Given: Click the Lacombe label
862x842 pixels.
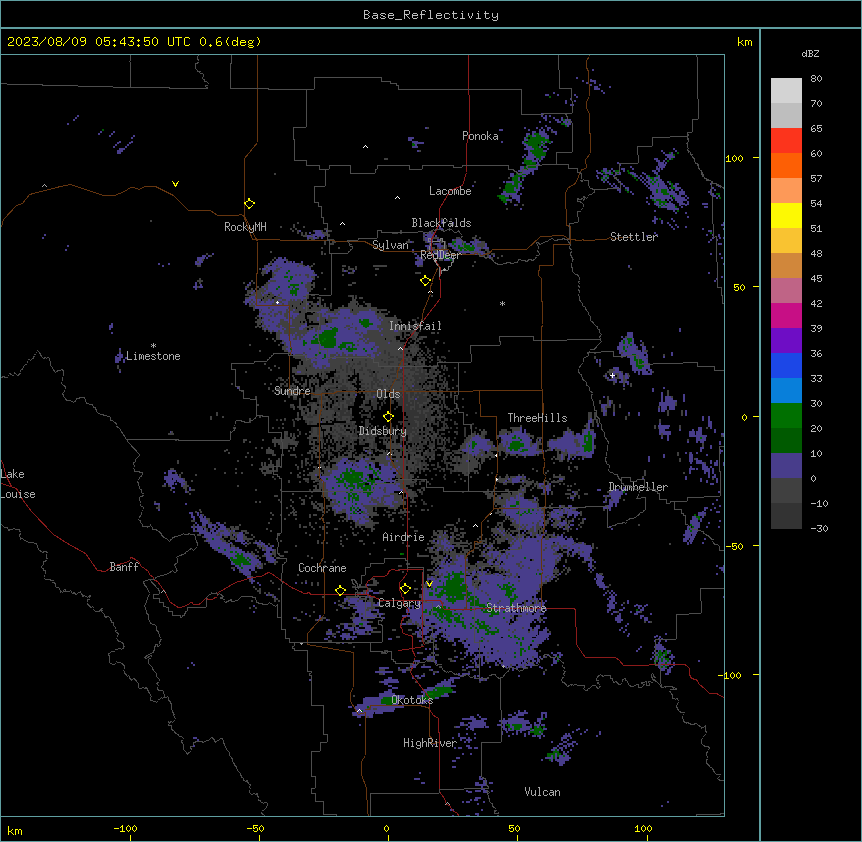Looking at the screenshot, I should click(450, 191).
